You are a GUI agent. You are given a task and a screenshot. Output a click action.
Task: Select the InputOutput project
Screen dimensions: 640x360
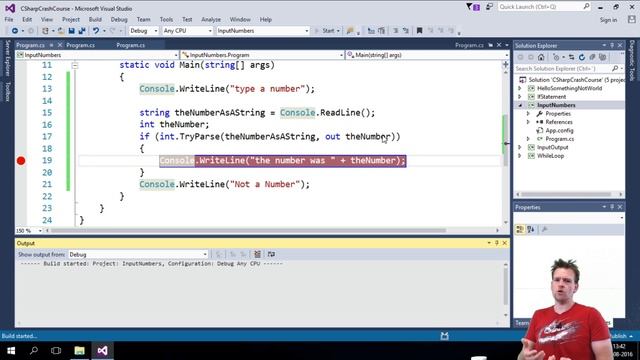pos(552,147)
